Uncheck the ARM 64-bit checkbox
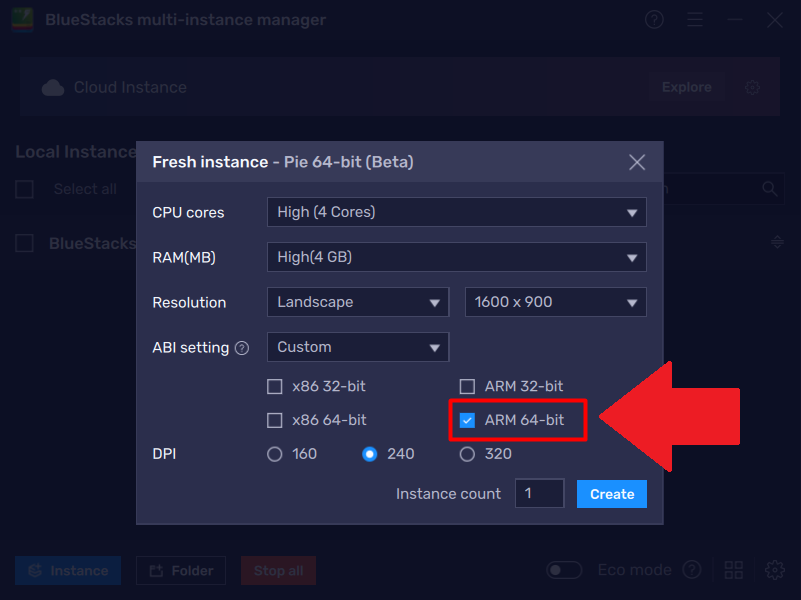 pos(467,420)
